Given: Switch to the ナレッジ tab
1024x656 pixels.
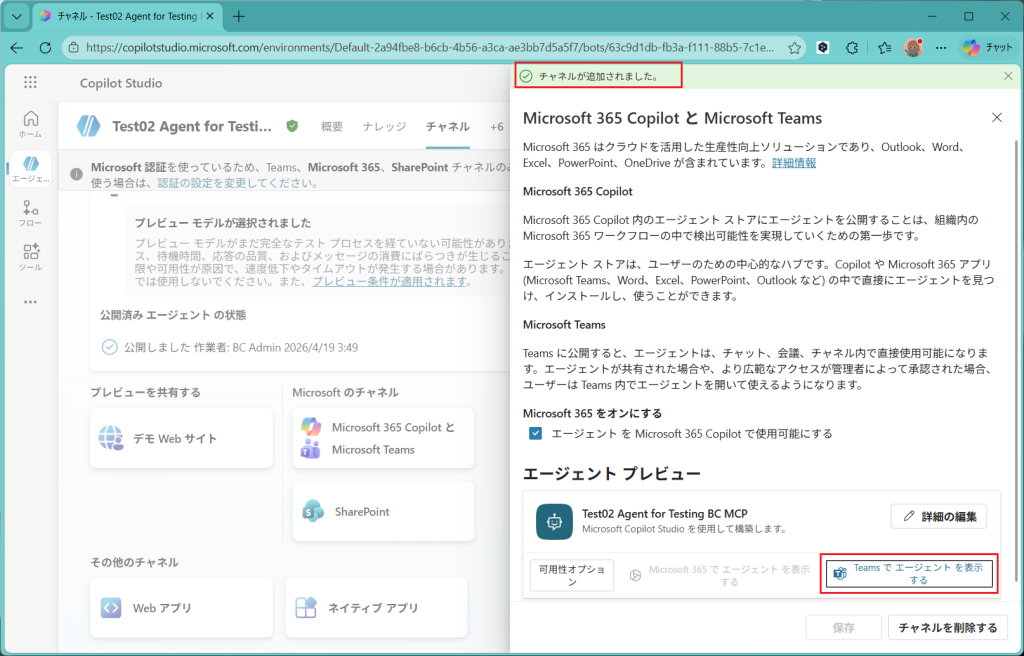Looking at the screenshot, I should [384, 127].
